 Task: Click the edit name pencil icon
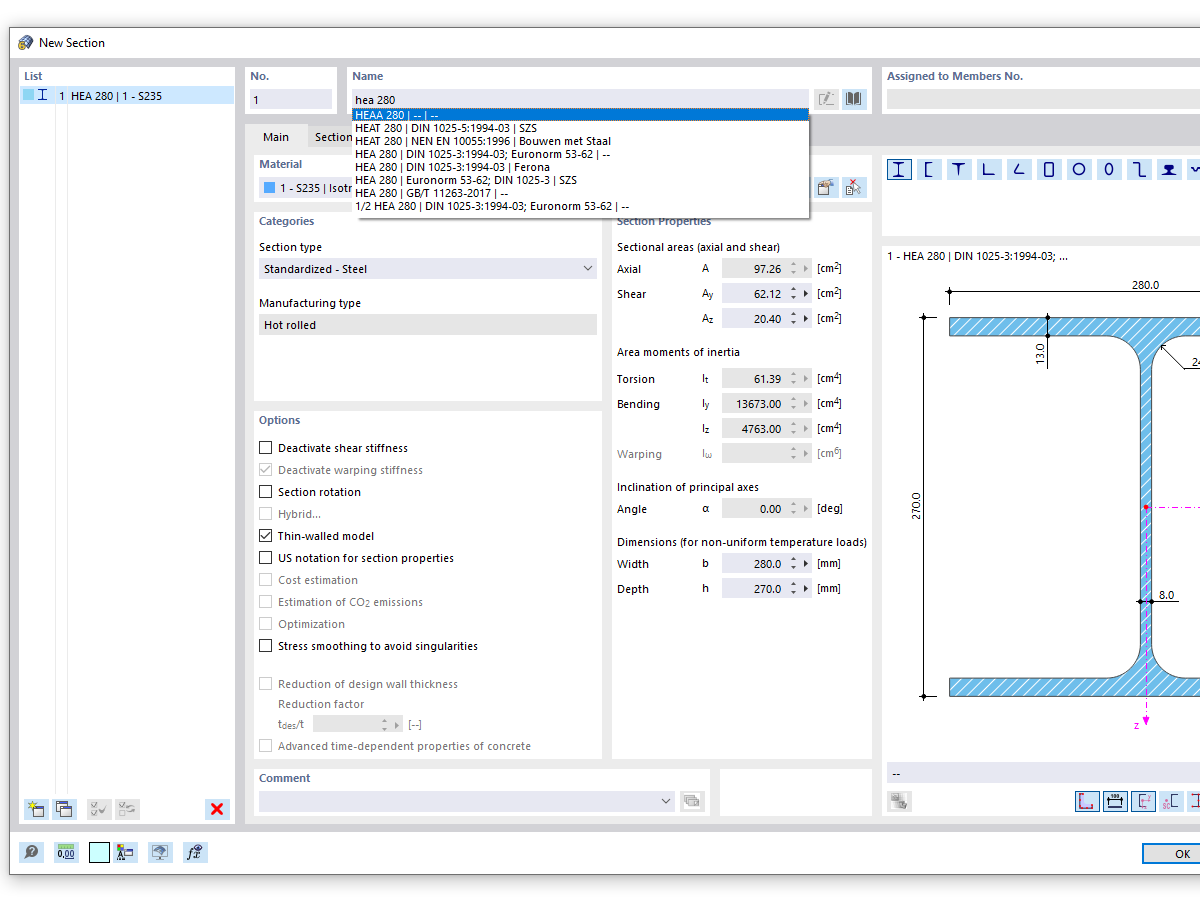tap(827, 99)
